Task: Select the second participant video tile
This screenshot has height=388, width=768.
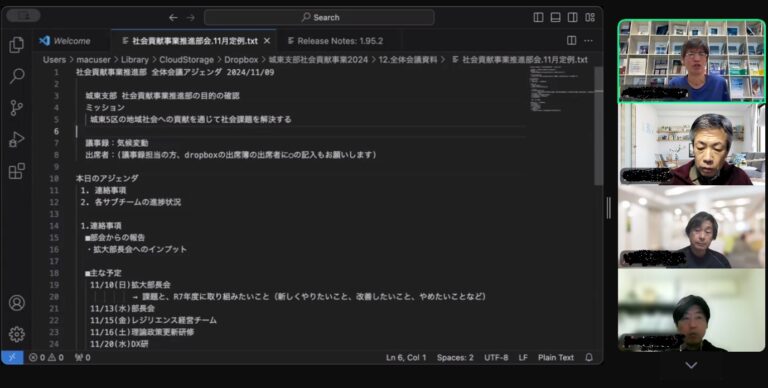Action: tap(691, 144)
